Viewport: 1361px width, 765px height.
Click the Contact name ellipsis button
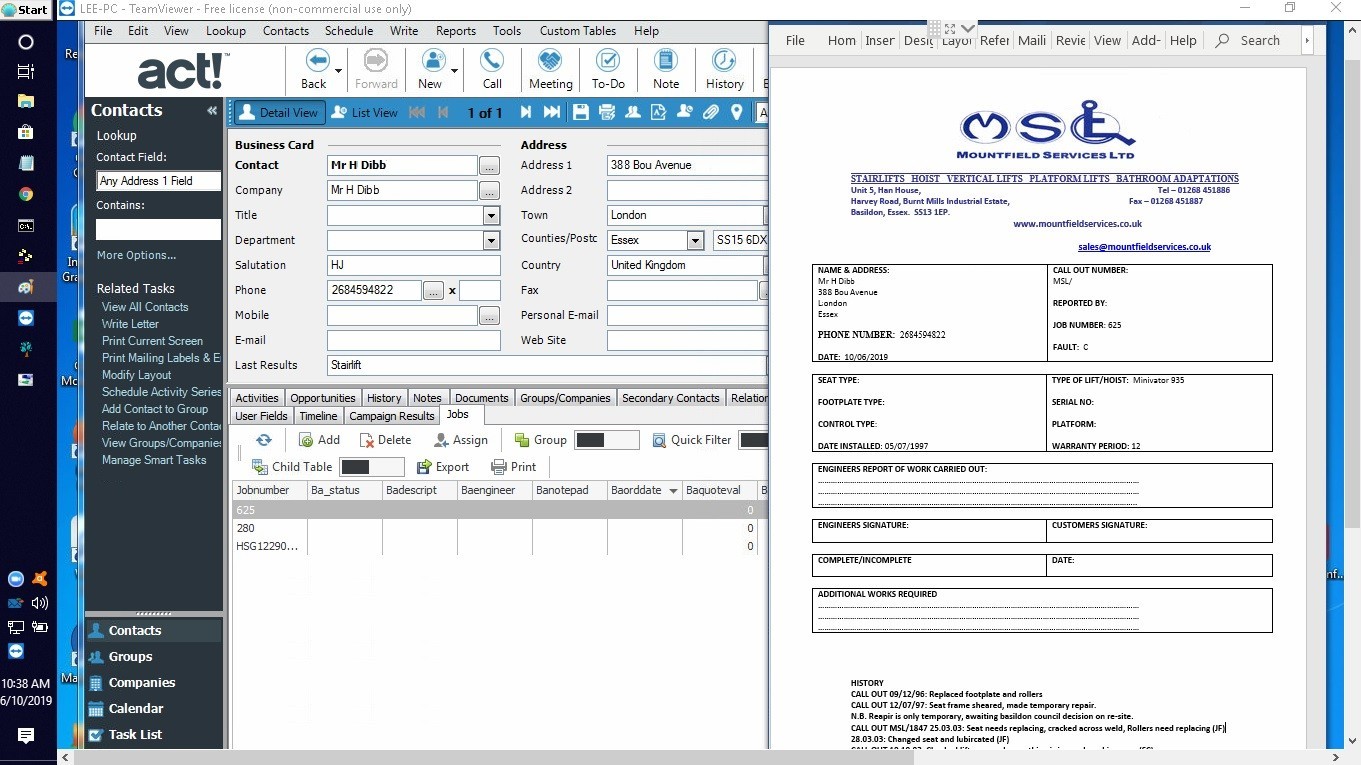[489, 165]
